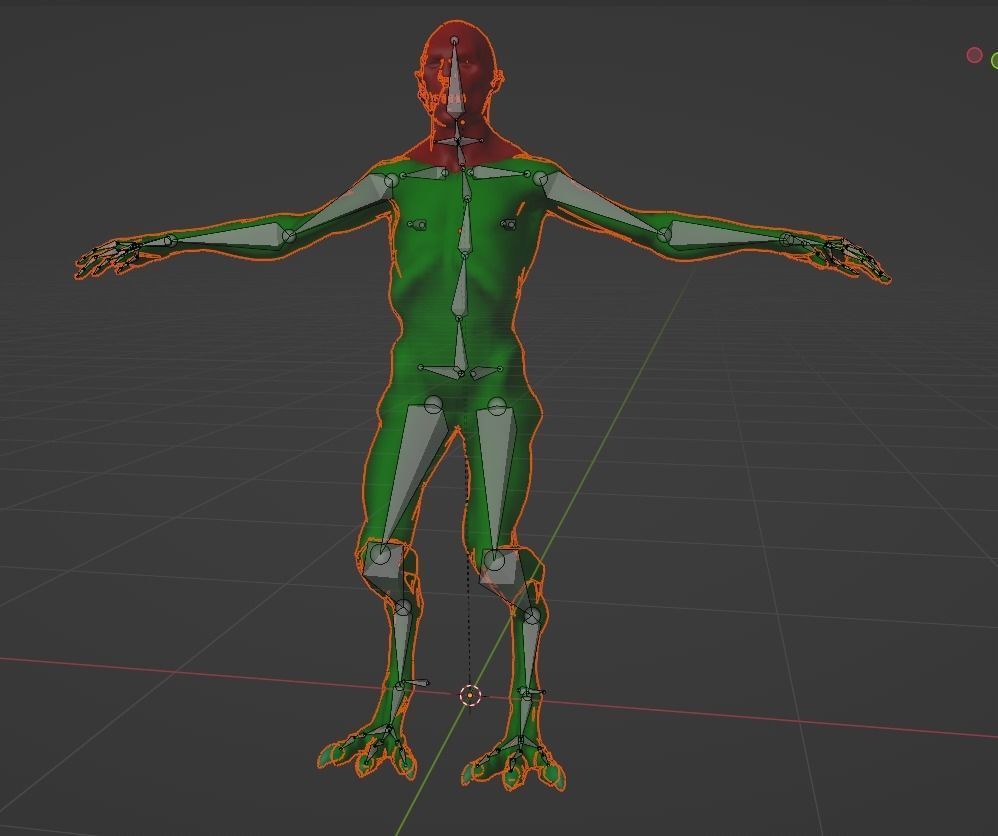Select the shoulder bone on screen-right side

click(500, 173)
